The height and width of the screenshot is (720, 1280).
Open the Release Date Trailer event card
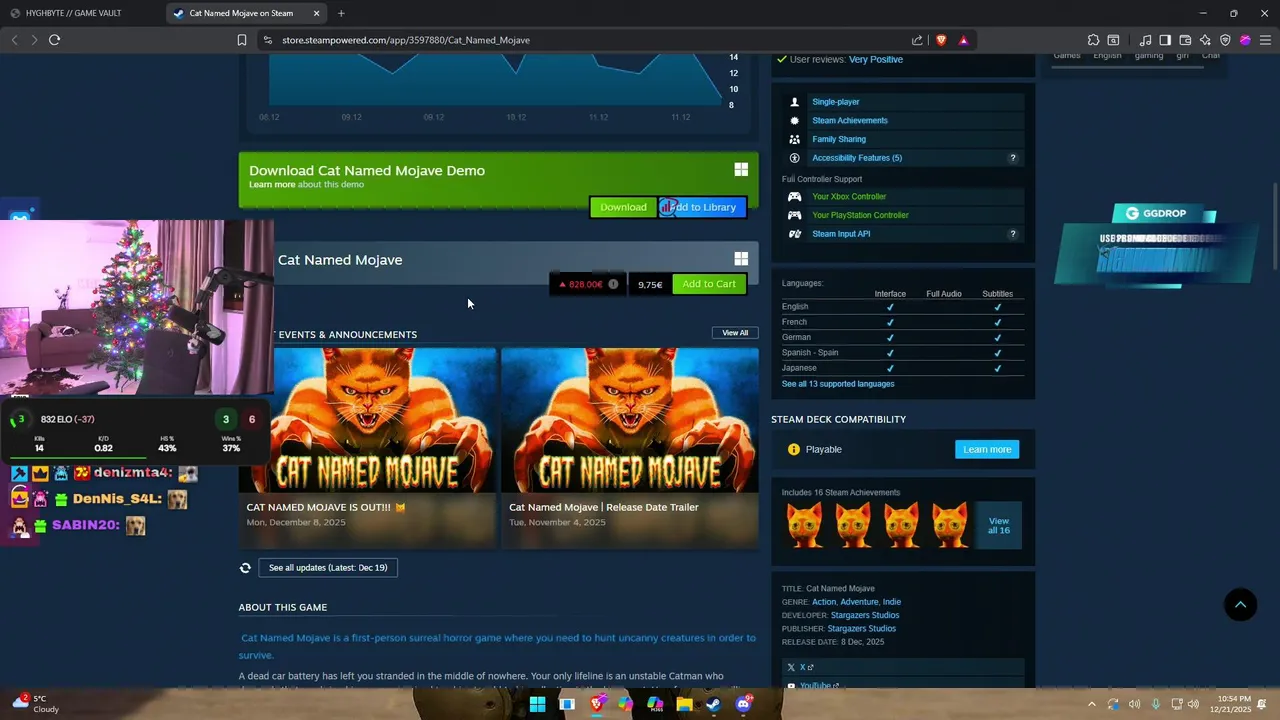pyautogui.click(x=630, y=447)
